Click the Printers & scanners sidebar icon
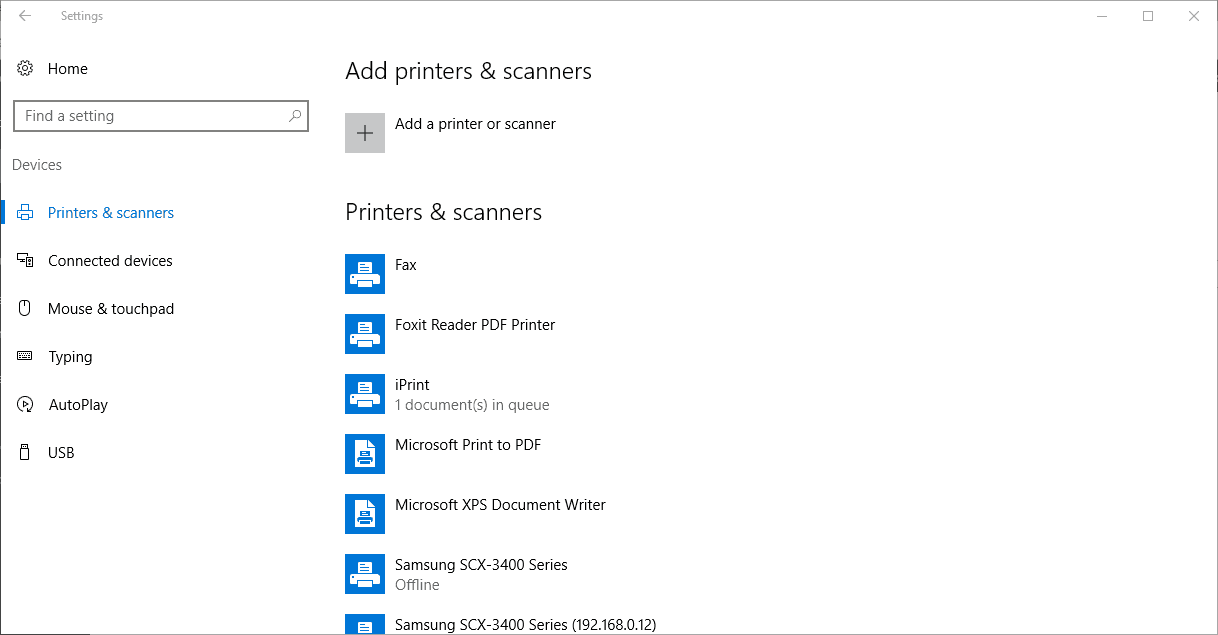 click(26, 213)
